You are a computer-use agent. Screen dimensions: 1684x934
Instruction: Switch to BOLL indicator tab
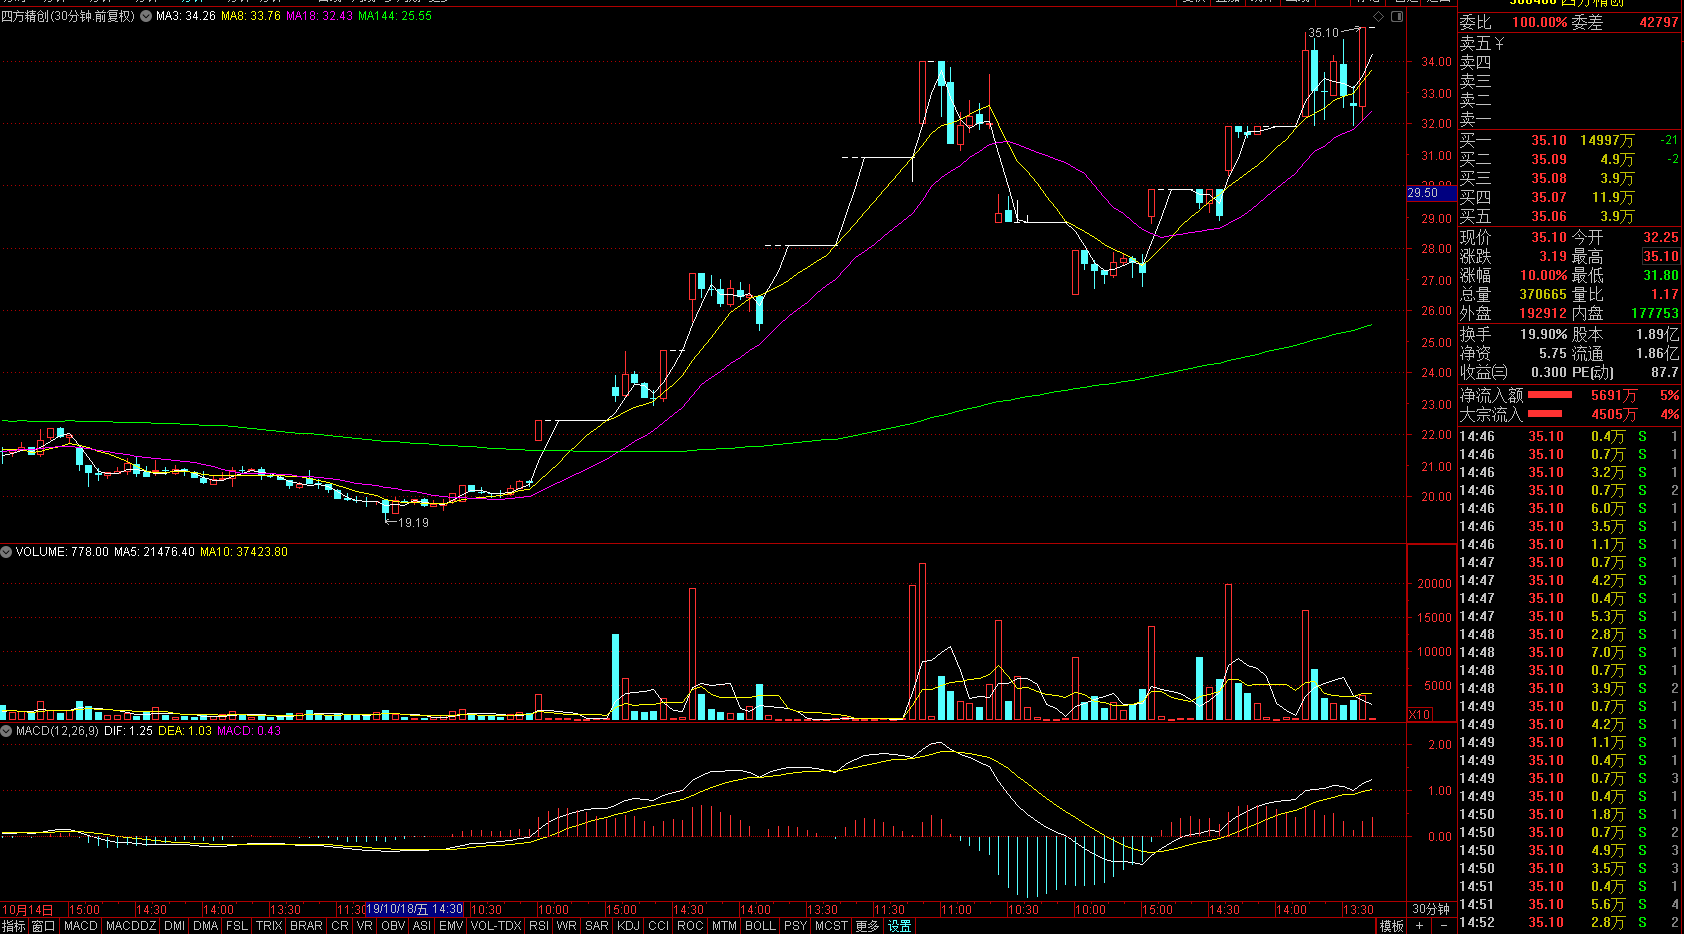[x=760, y=926]
